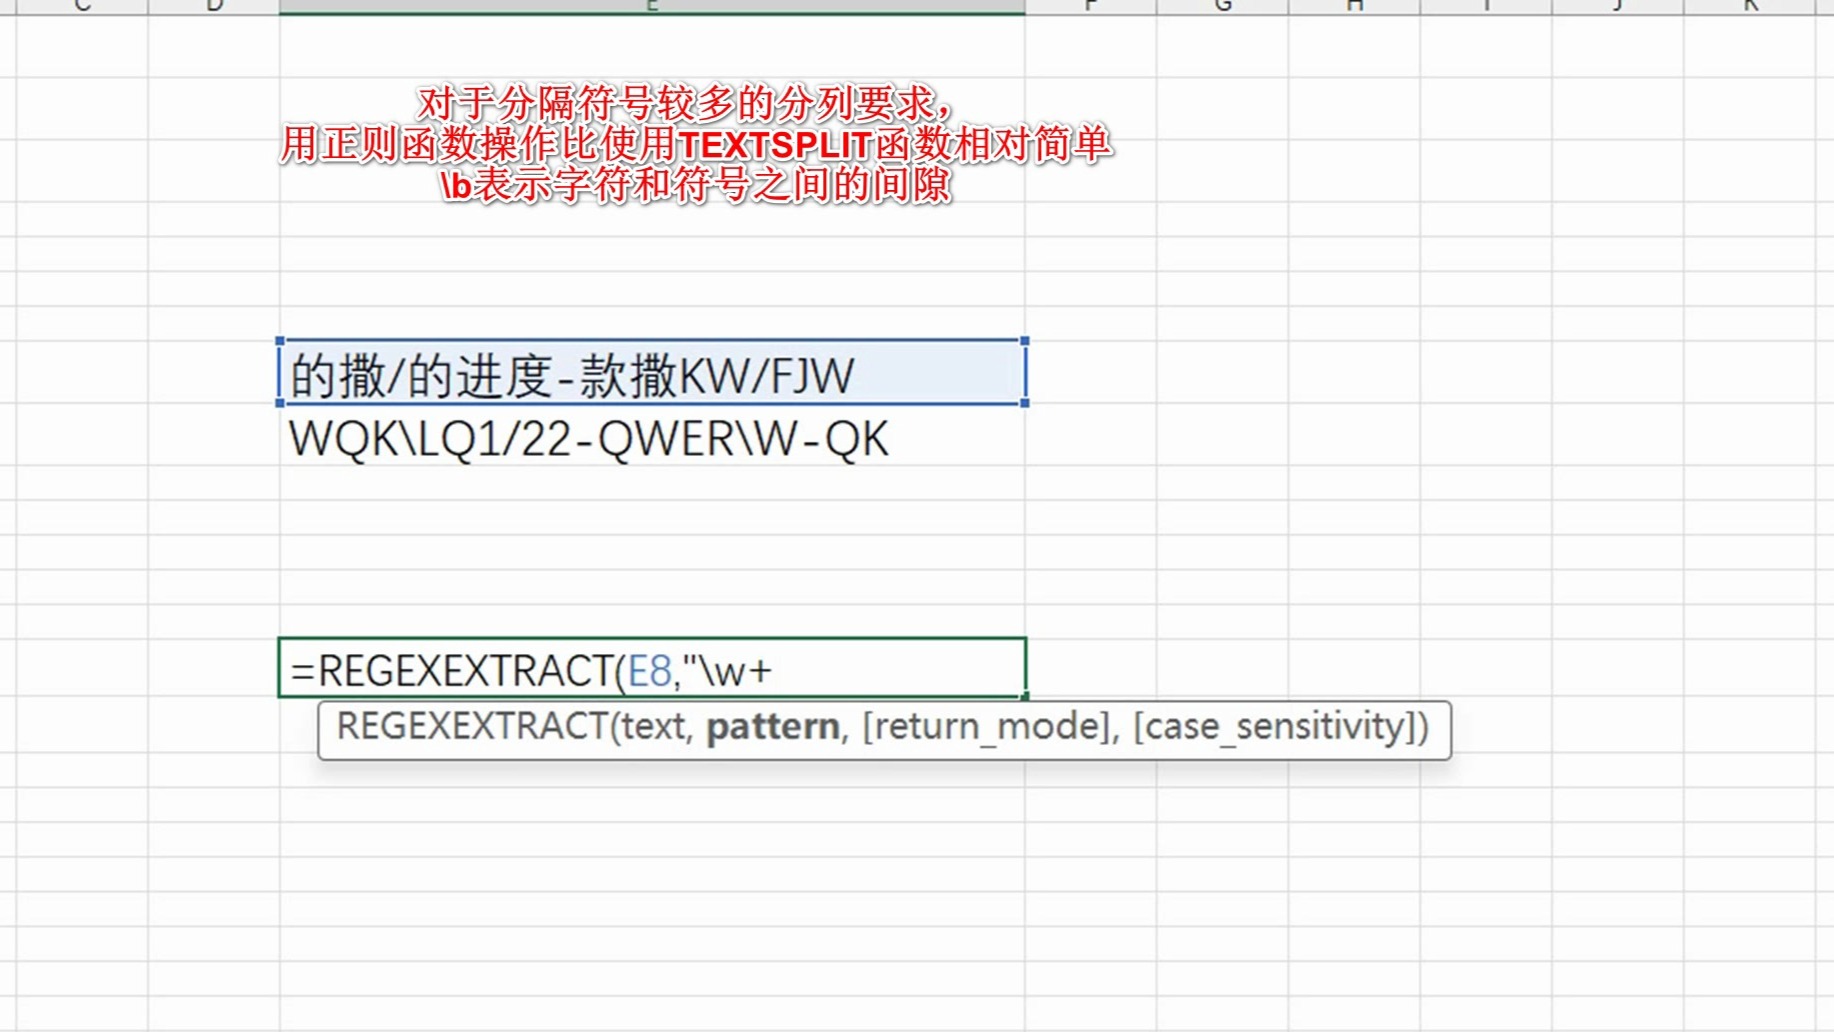
Task: Select column header E
Action: point(652,8)
